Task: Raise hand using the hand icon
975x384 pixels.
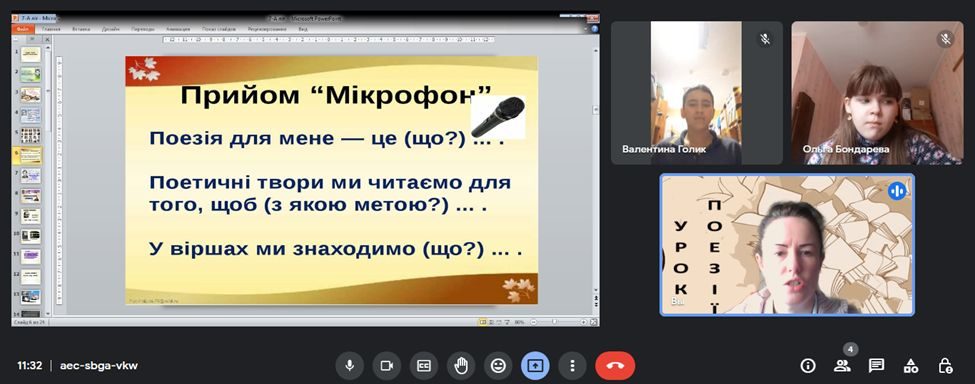Action: (461, 365)
